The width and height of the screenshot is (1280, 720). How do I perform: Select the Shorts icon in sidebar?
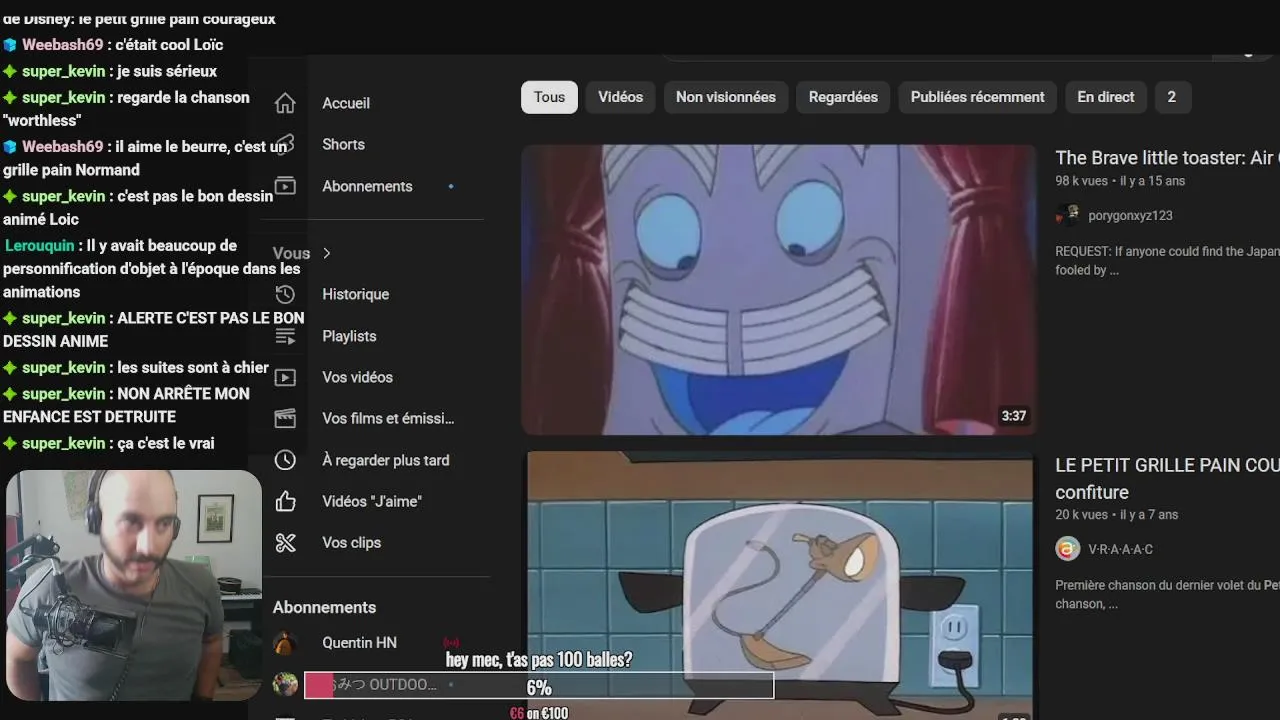pos(285,144)
